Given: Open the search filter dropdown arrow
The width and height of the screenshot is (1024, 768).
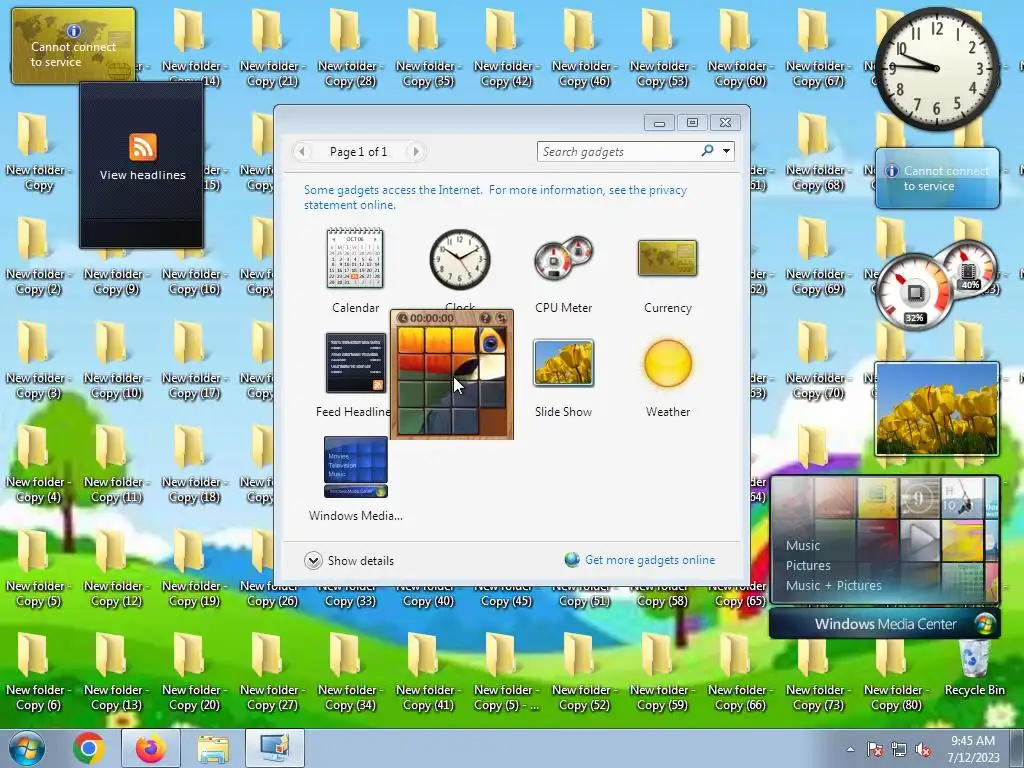Looking at the screenshot, I should (x=726, y=152).
